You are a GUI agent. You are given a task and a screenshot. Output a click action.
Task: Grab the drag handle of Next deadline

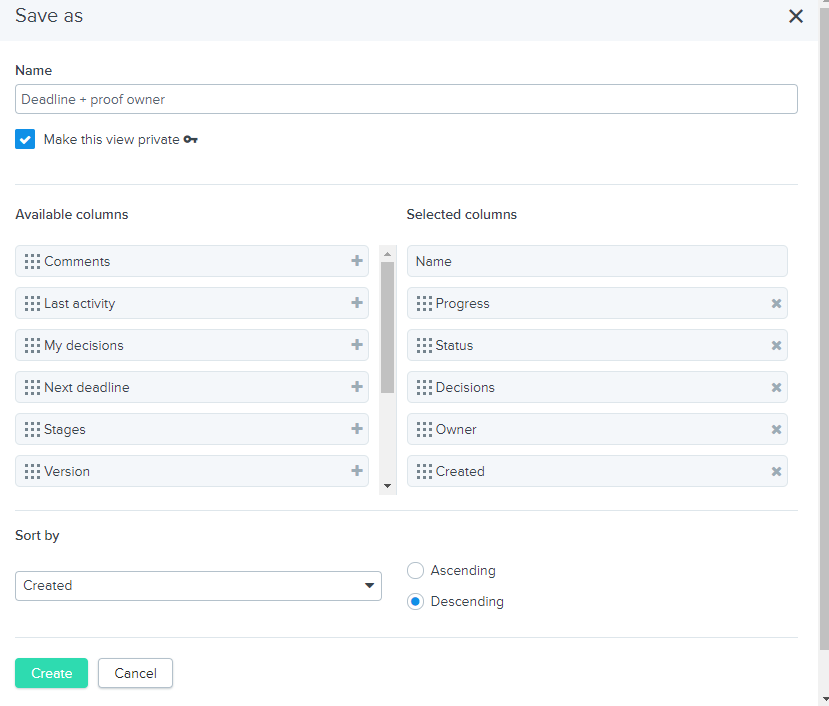tap(32, 387)
